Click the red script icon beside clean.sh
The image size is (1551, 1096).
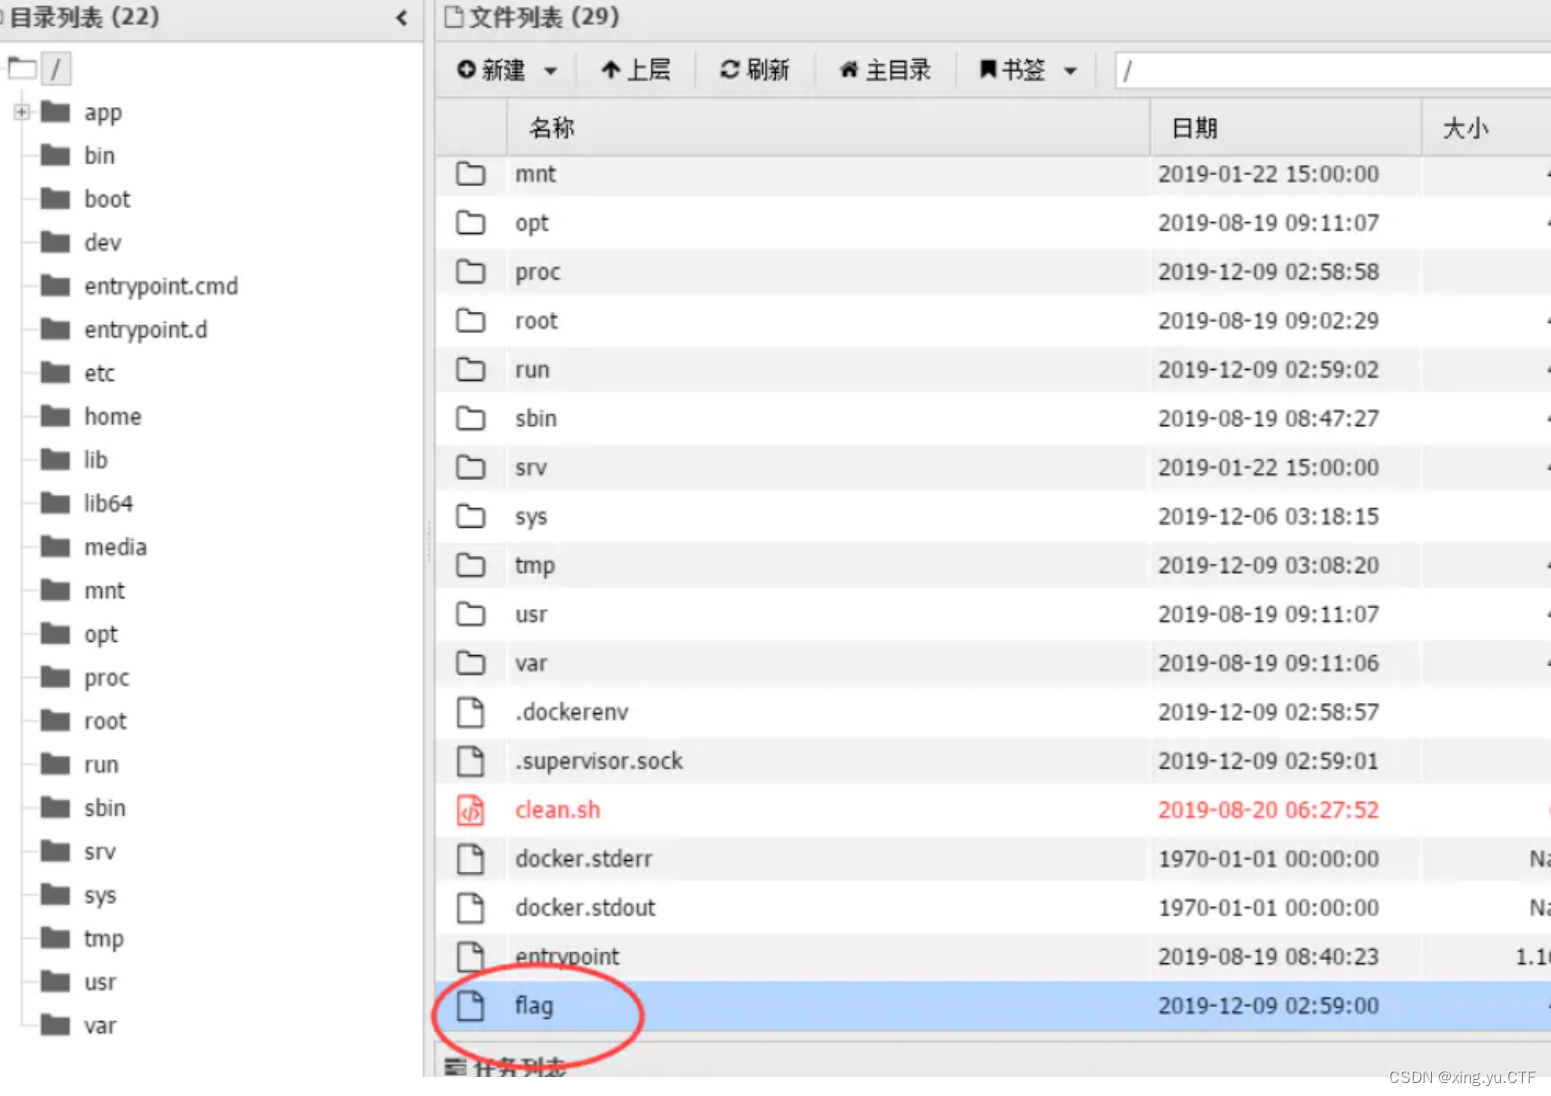pos(471,810)
